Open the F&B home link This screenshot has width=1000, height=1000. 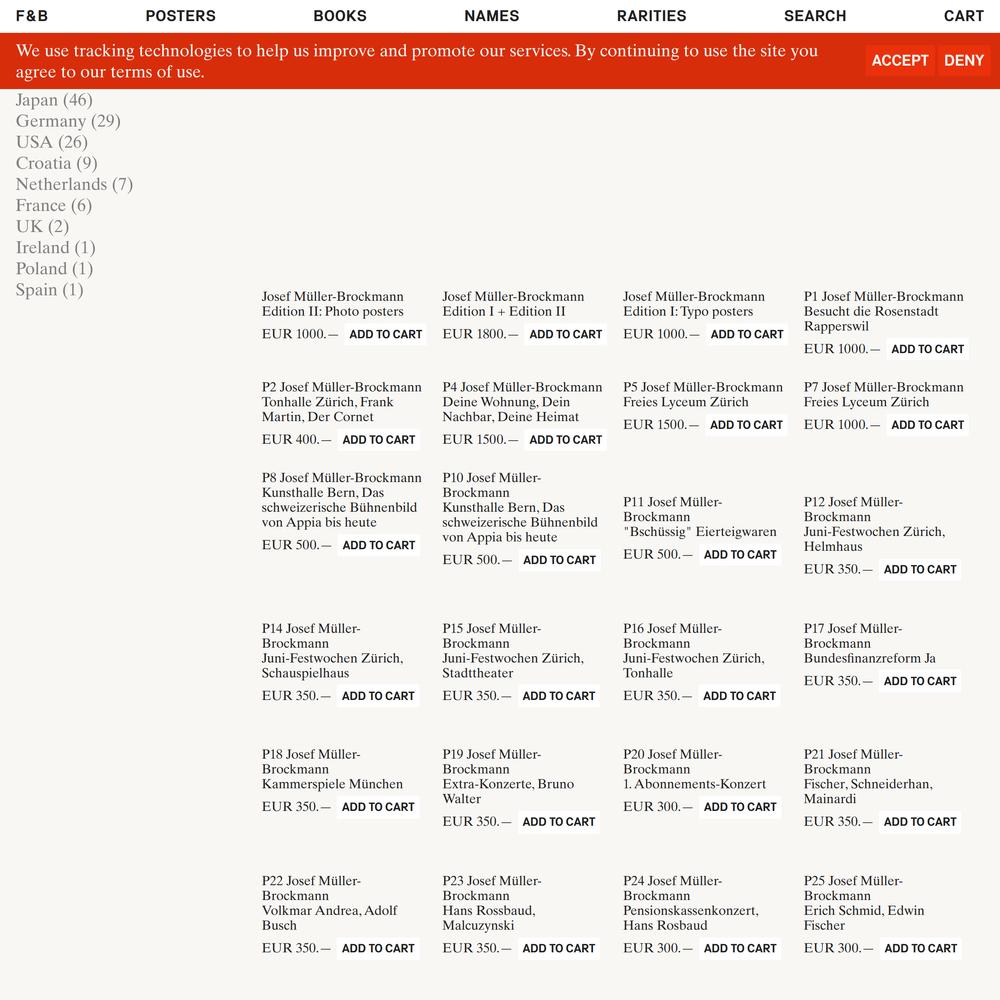coord(32,16)
